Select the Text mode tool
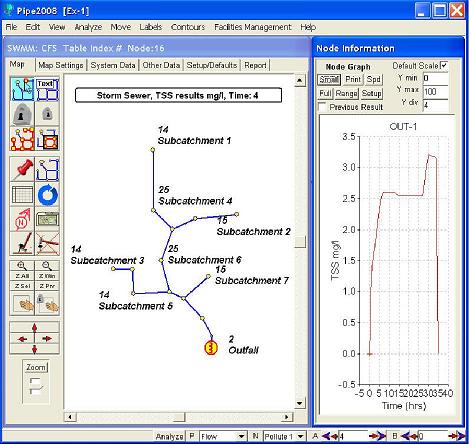This screenshot has width=469, height=444. coord(48,89)
